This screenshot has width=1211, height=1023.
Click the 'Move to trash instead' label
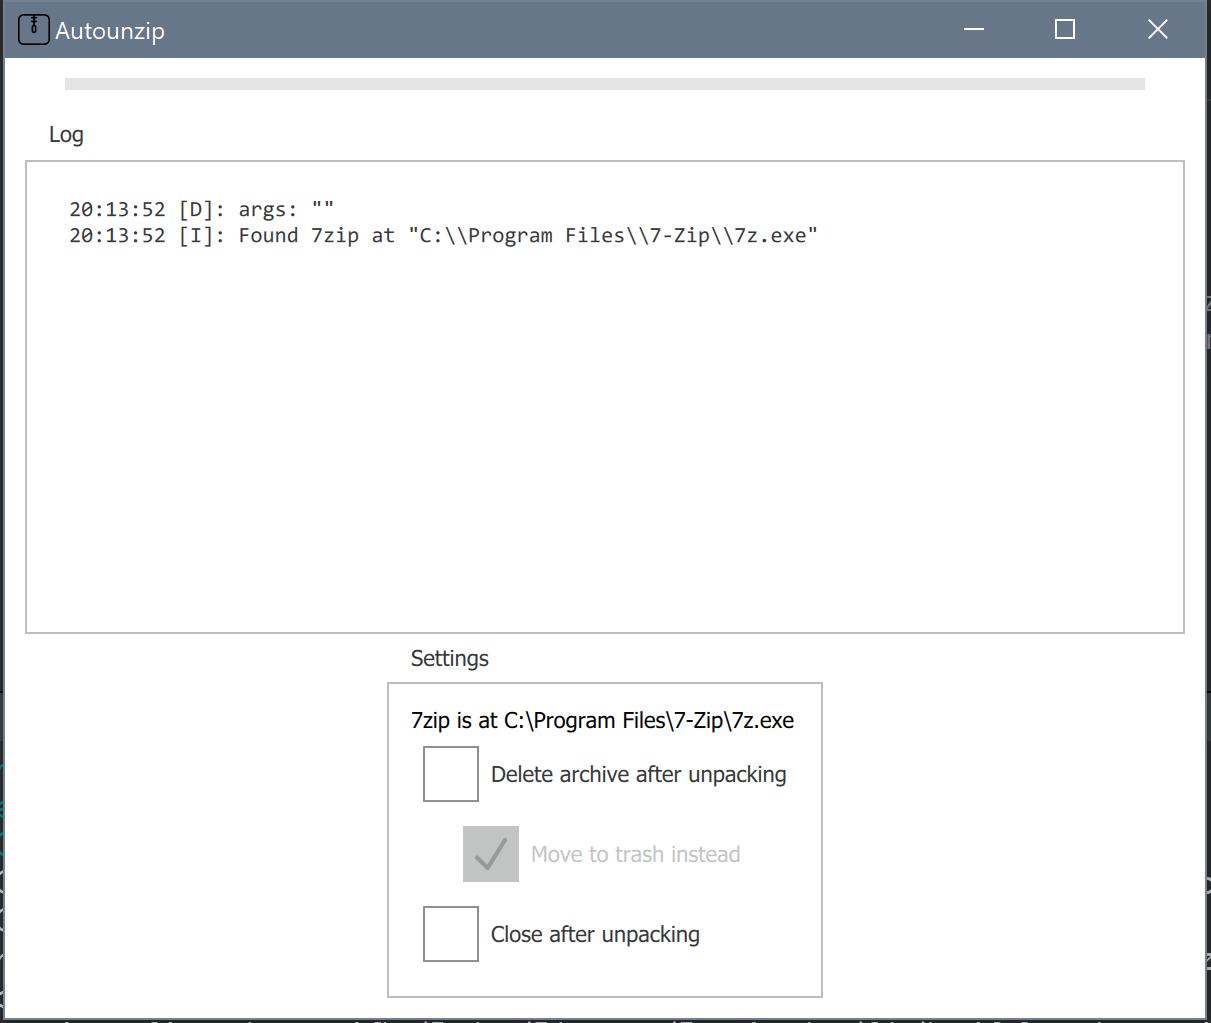(x=636, y=855)
